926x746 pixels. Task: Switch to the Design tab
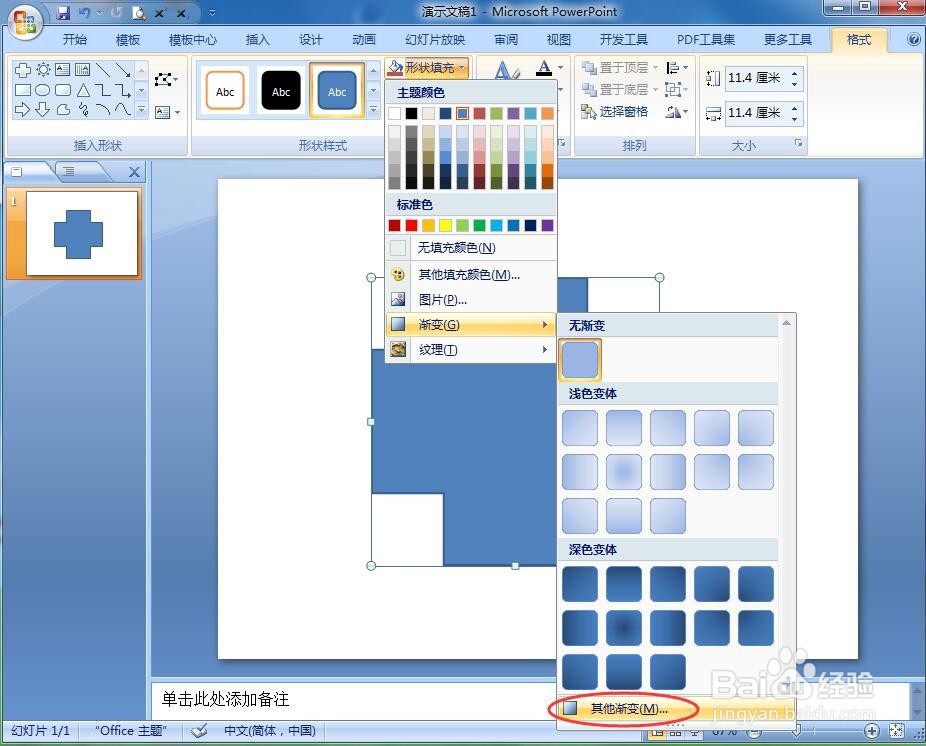coord(311,40)
